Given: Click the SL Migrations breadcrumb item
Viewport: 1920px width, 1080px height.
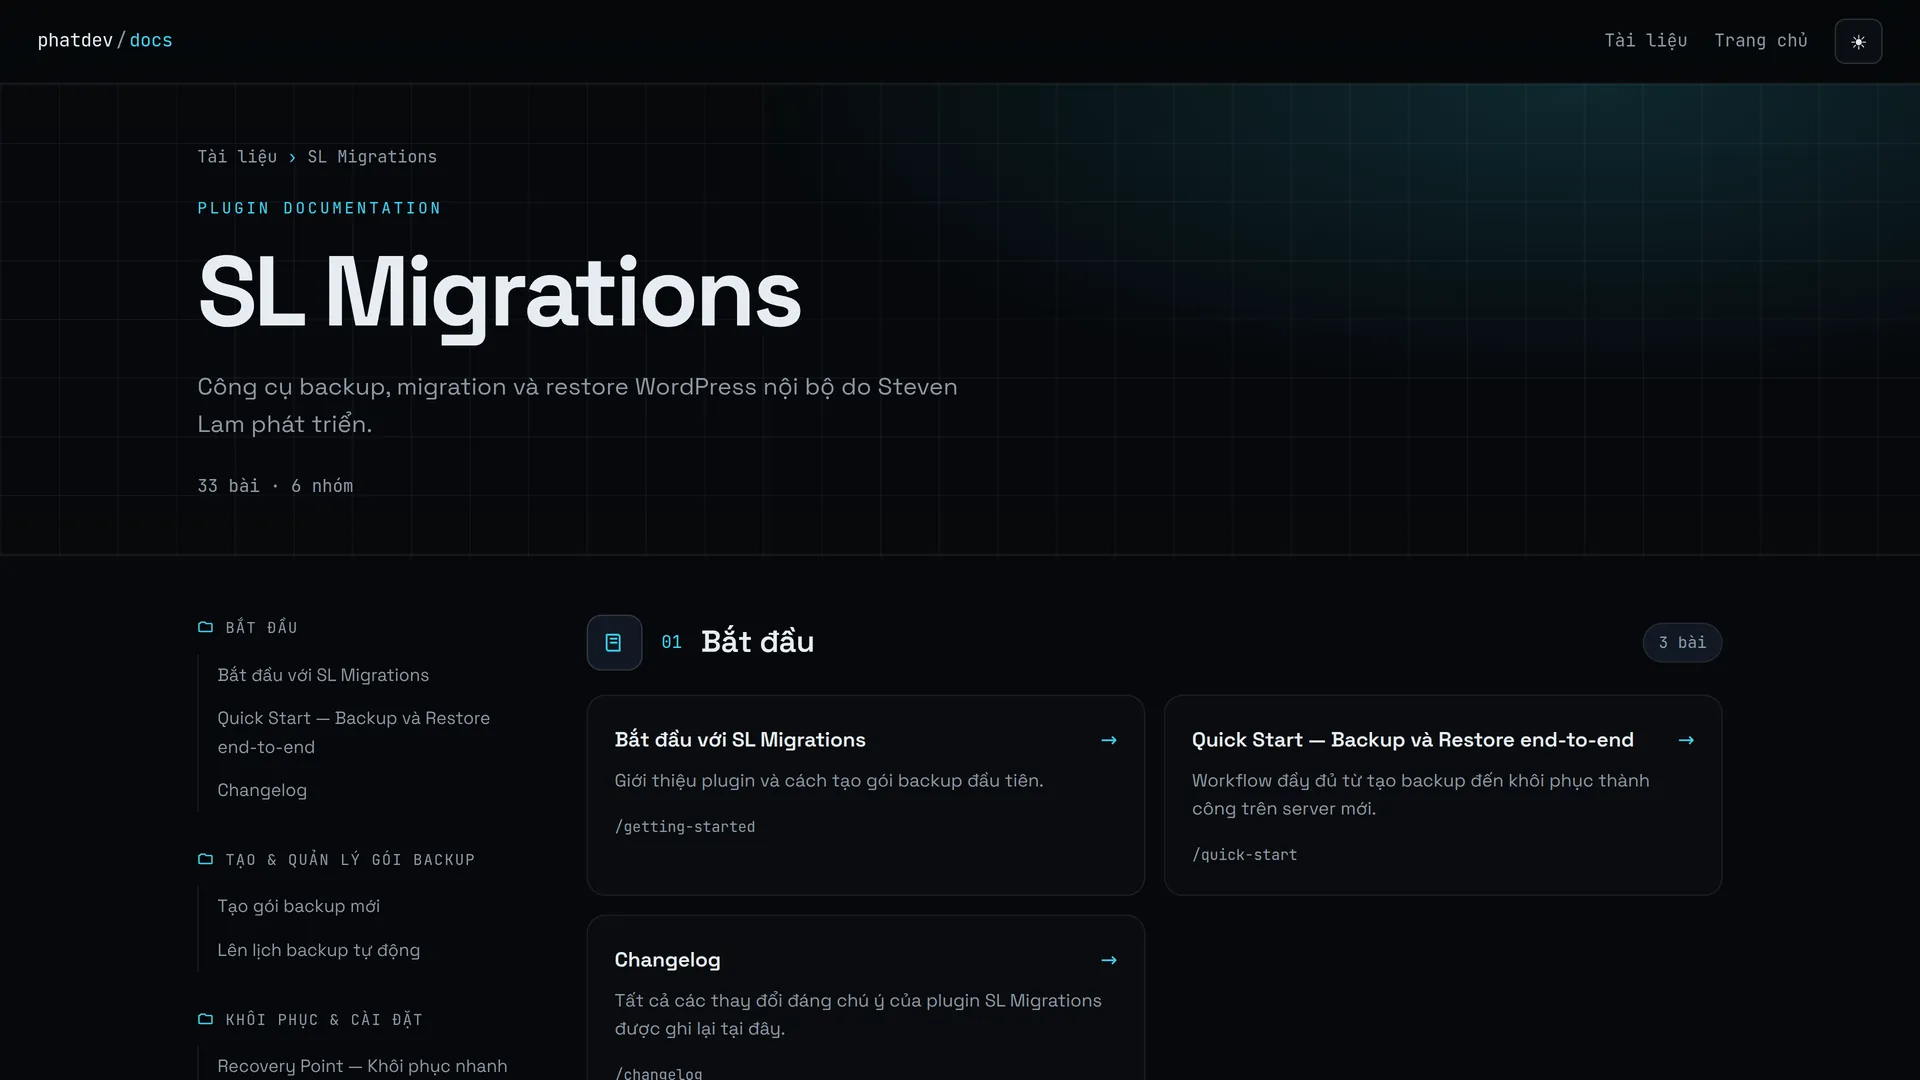Looking at the screenshot, I should pyautogui.click(x=372, y=157).
